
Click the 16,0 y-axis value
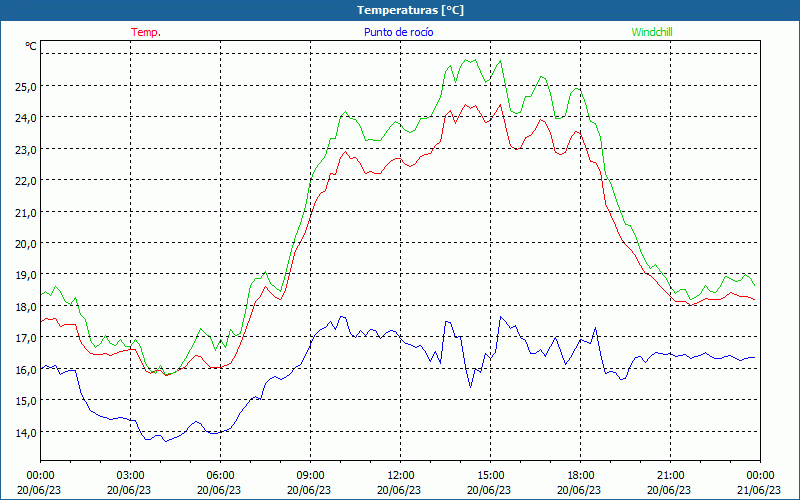(x=26, y=370)
